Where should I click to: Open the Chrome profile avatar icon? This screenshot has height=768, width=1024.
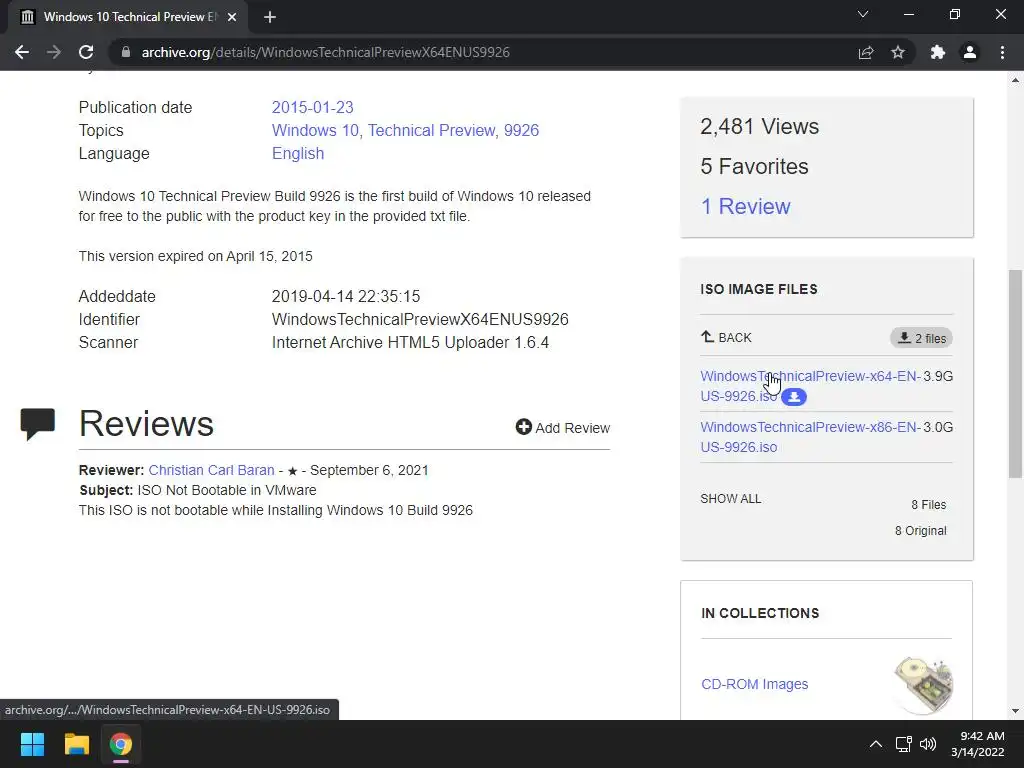970,52
